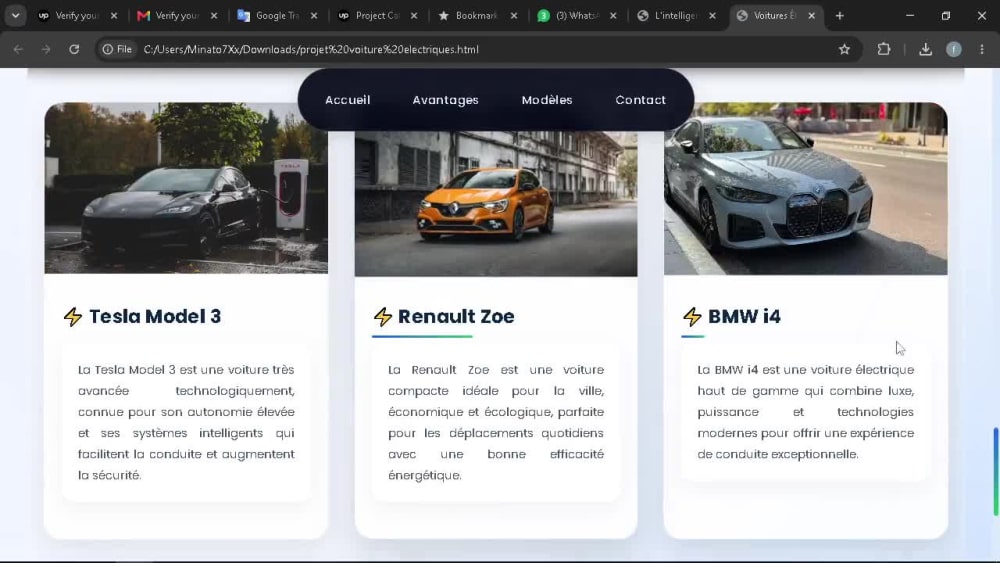The image size is (1000, 563).
Task: Focus the address bar URL
Action: tap(311, 49)
